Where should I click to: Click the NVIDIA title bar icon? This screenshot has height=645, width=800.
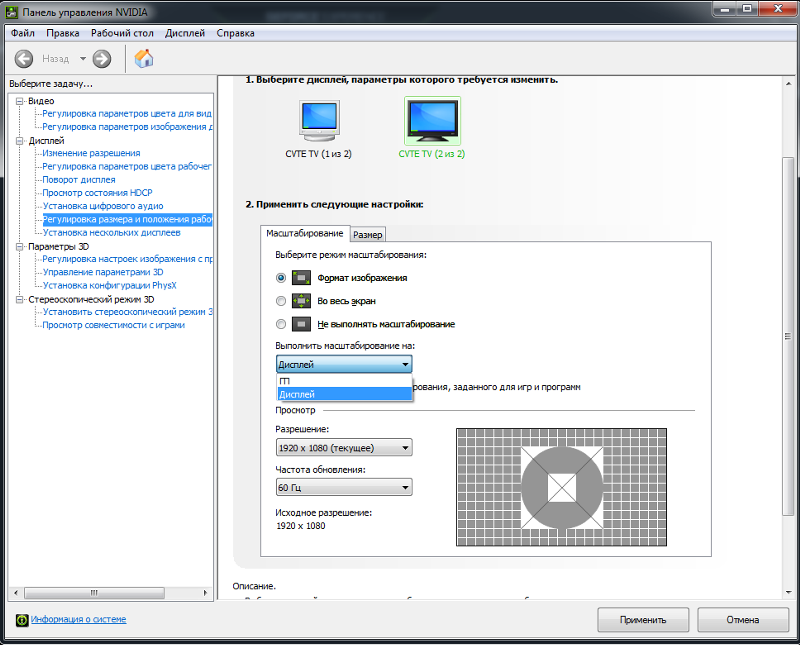click(x=11, y=12)
